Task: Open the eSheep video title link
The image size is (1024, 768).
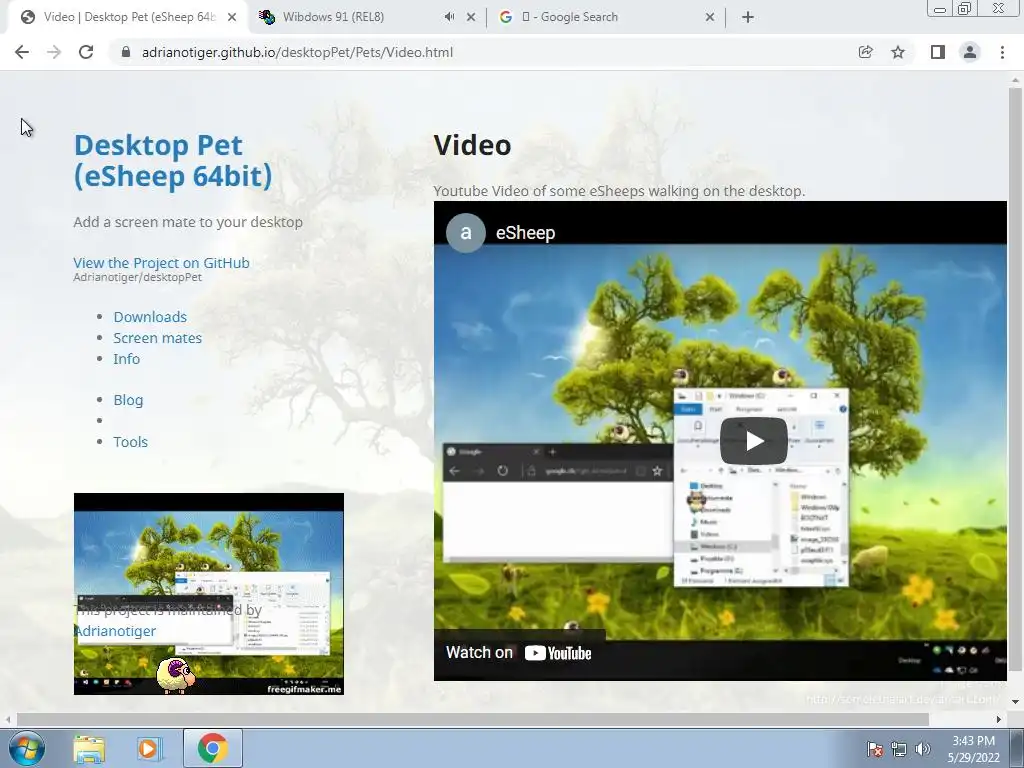Action: [x=526, y=232]
